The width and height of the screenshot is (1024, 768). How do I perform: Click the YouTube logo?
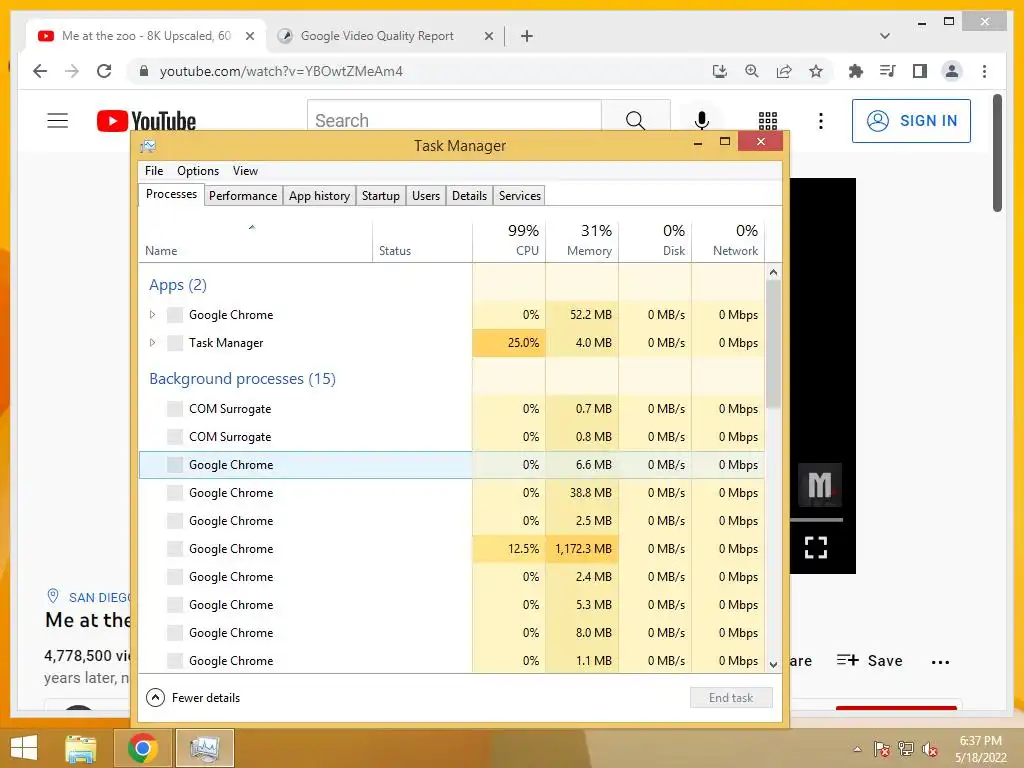tap(146, 121)
